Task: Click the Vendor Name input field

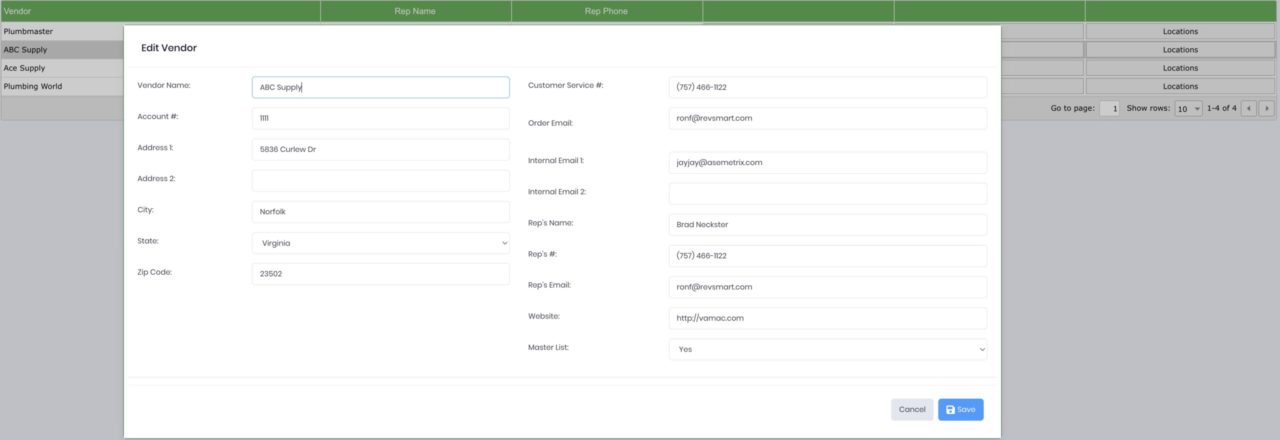Action: pyautogui.click(x=380, y=87)
